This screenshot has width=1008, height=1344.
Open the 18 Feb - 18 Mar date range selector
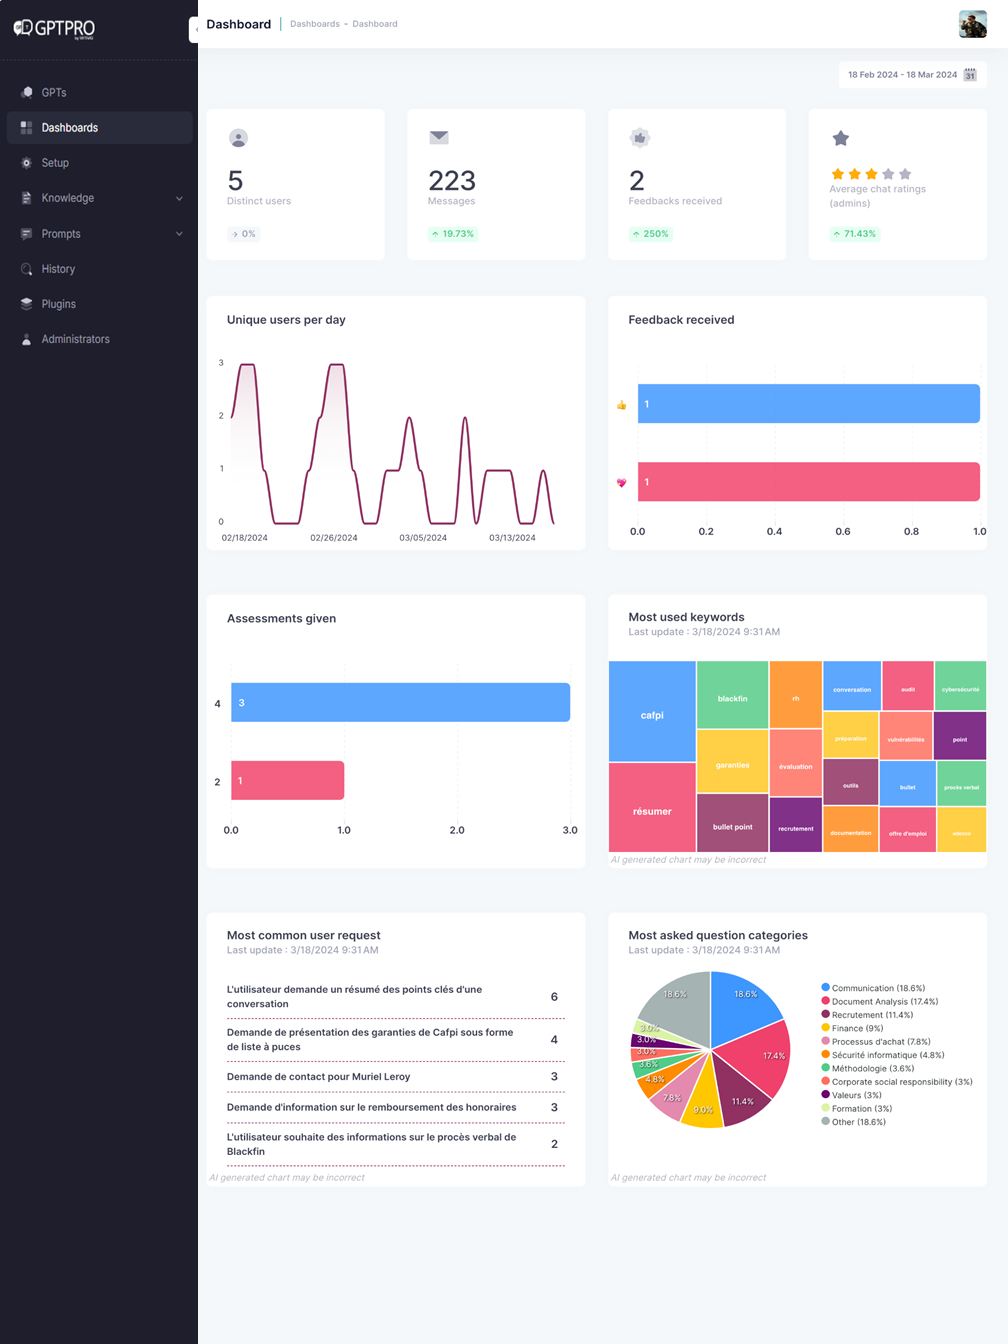point(903,74)
